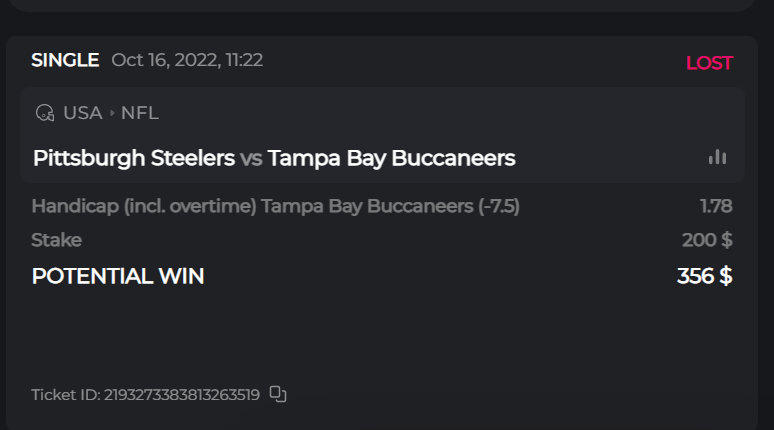Click the Stake label

(x=56, y=240)
